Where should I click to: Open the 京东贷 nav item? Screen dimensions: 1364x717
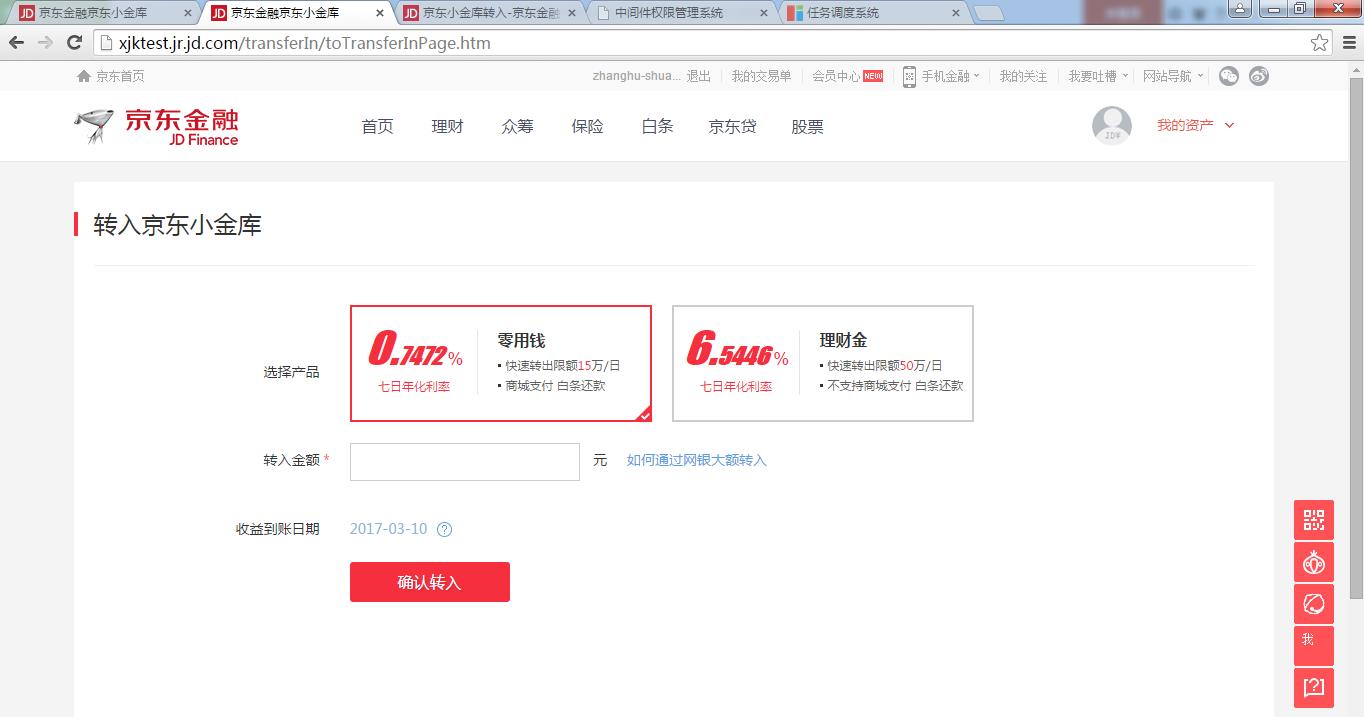pyautogui.click(x=733, y=127)
